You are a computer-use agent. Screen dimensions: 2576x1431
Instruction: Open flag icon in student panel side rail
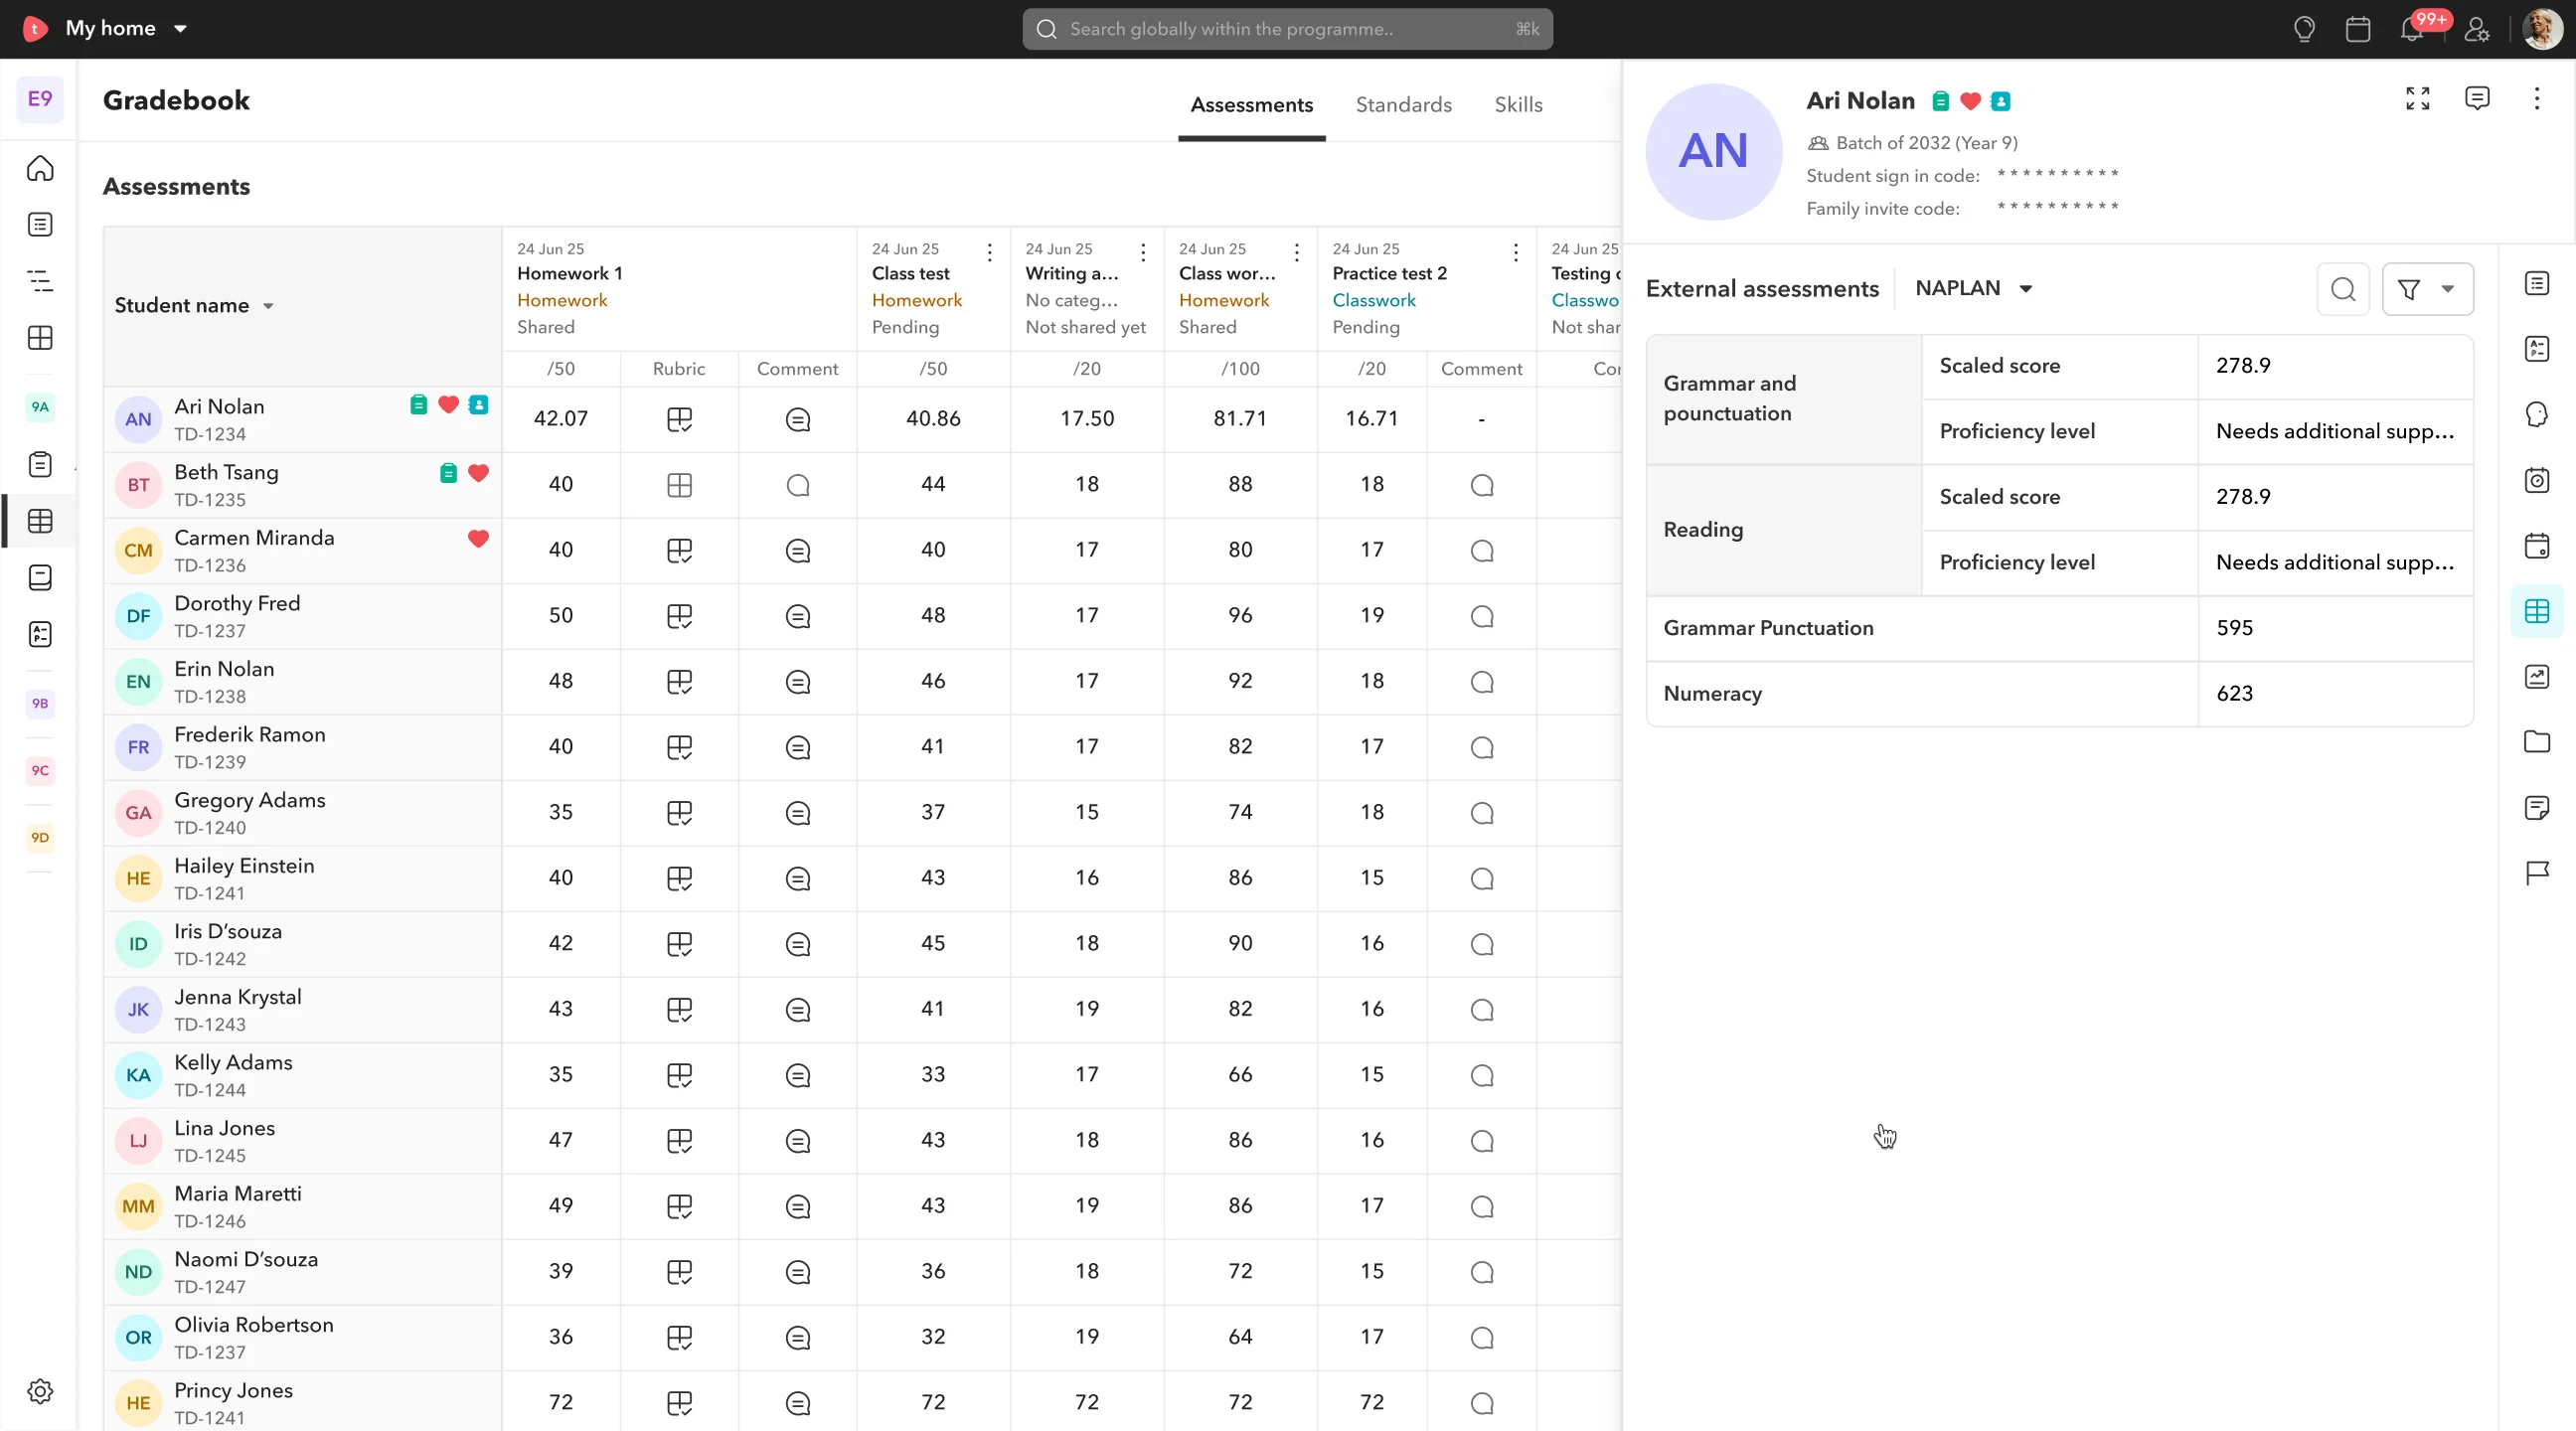2537,873
